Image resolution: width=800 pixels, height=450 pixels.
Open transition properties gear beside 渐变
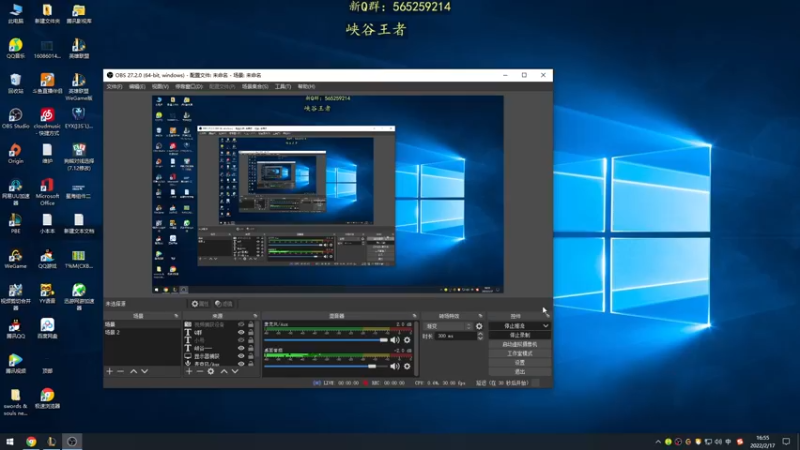coord(479,326)
